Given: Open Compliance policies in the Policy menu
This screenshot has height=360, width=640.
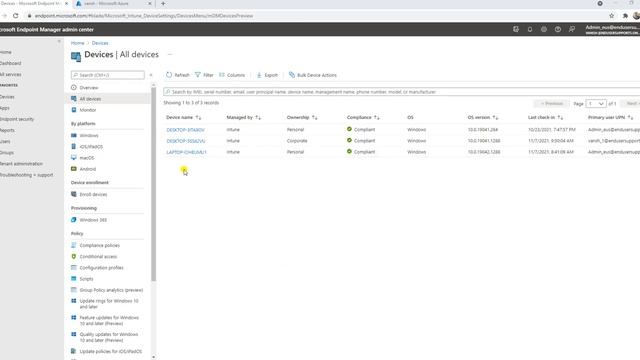Looking at the screenshot, I should pos(100,245).
